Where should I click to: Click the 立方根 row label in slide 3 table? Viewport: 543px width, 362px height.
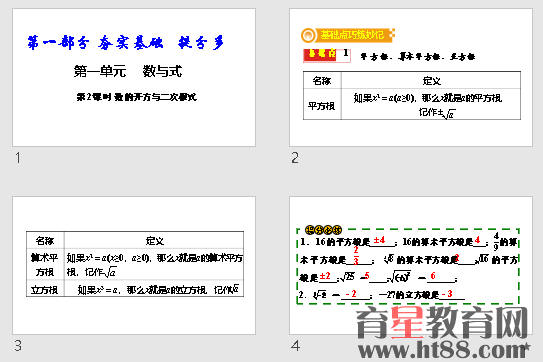tap(45, 290)
